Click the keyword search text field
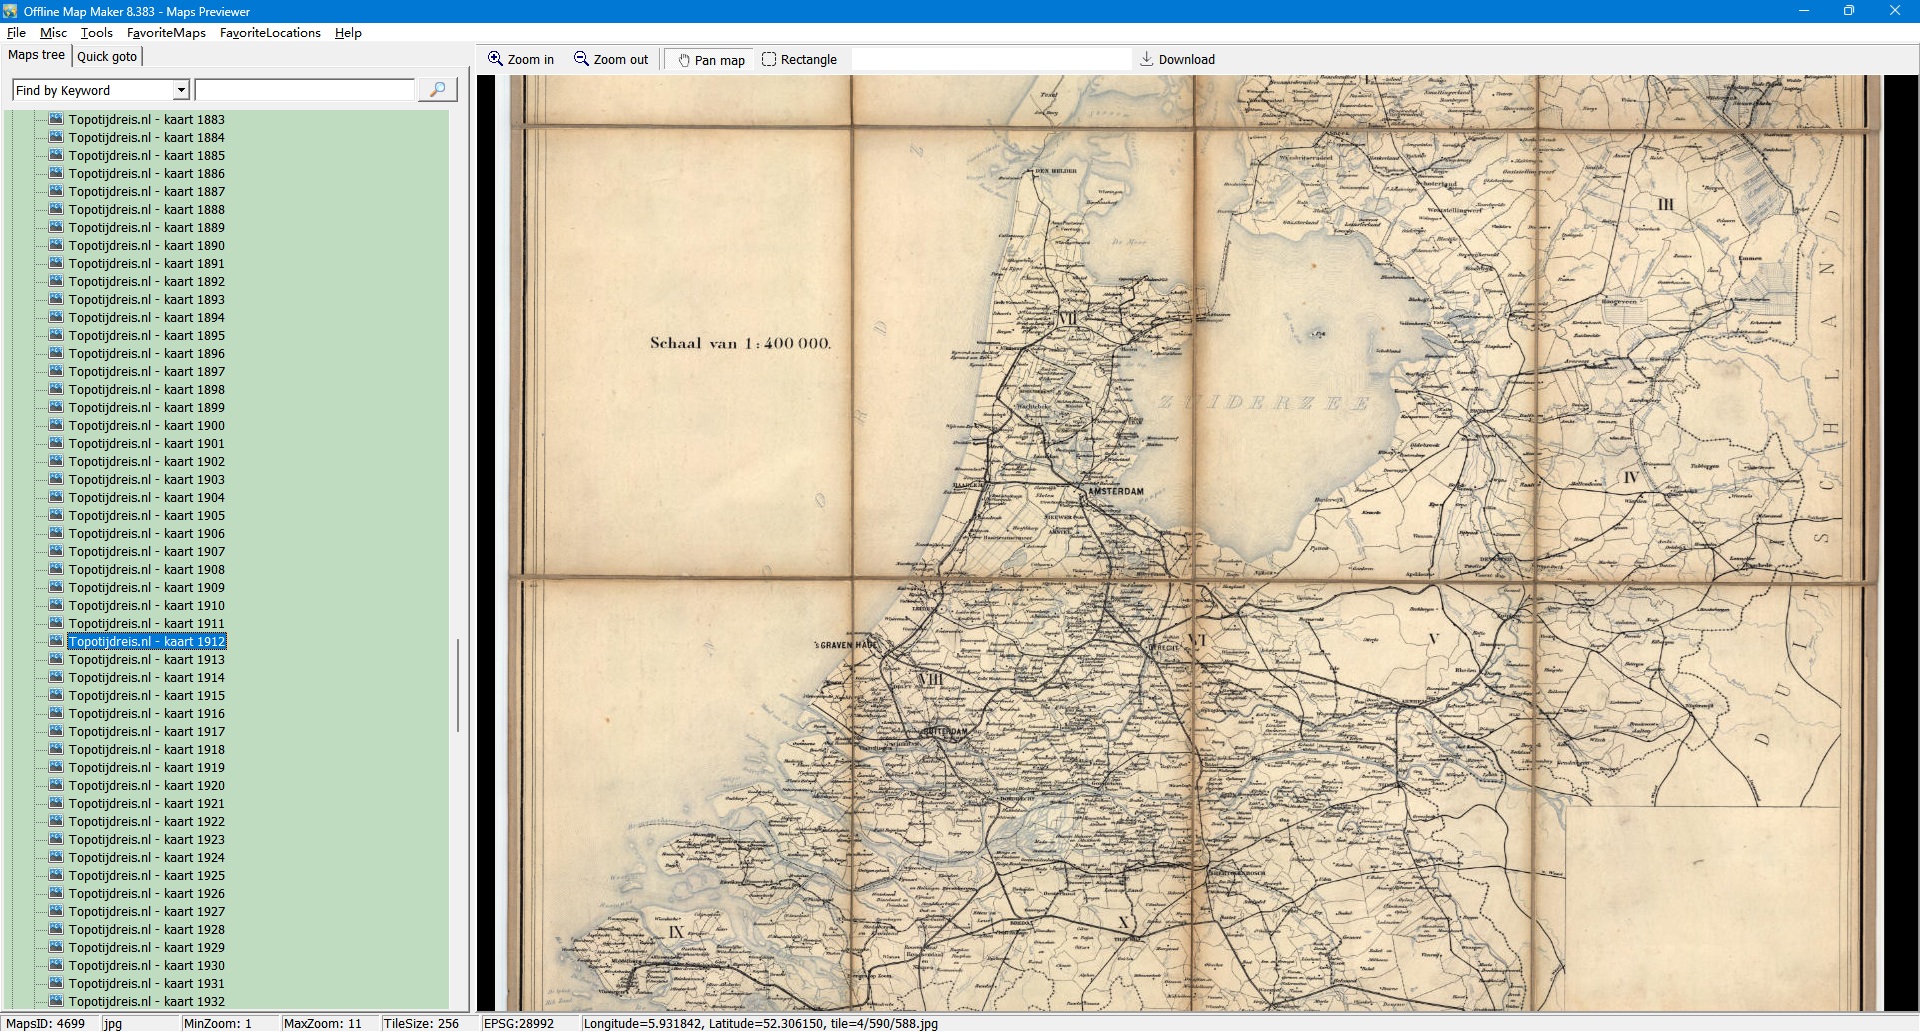The image size is (1920, 1032). pyautogui.click(x=304, y=90)
